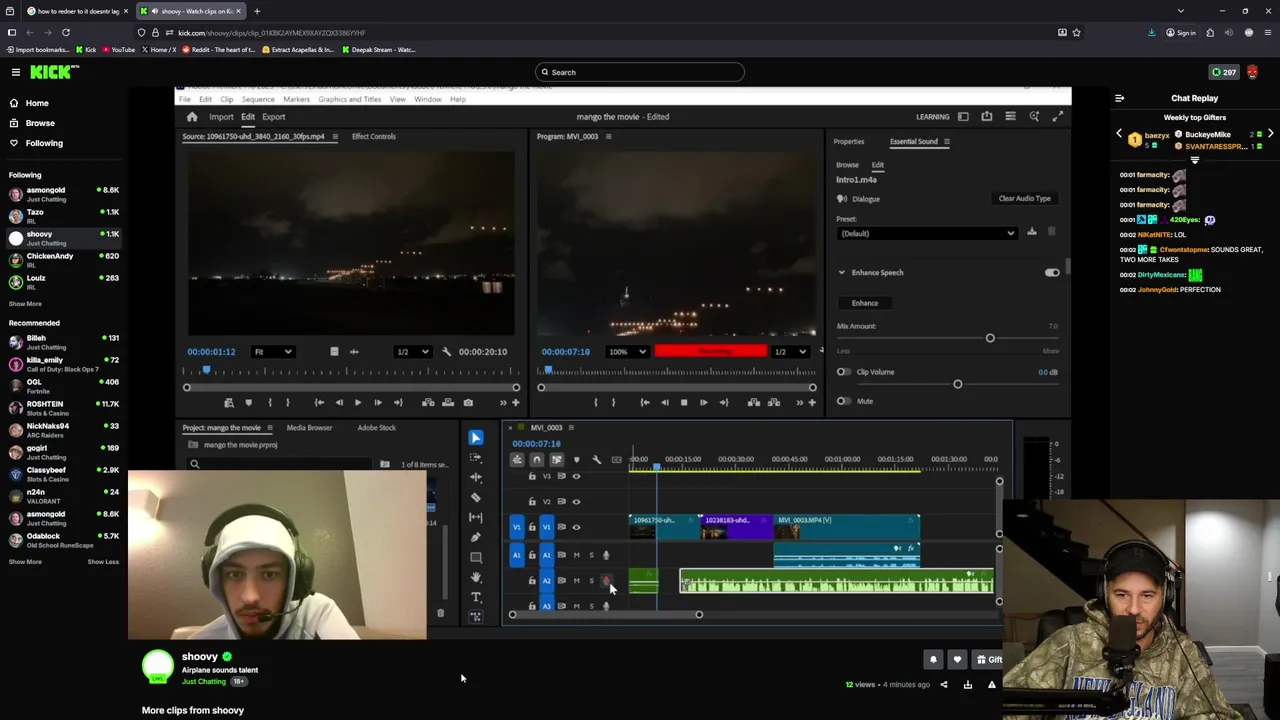Toggle the Enhance Speech switch
This screenshot has width=1280, height=720.
pos(1052,272)
